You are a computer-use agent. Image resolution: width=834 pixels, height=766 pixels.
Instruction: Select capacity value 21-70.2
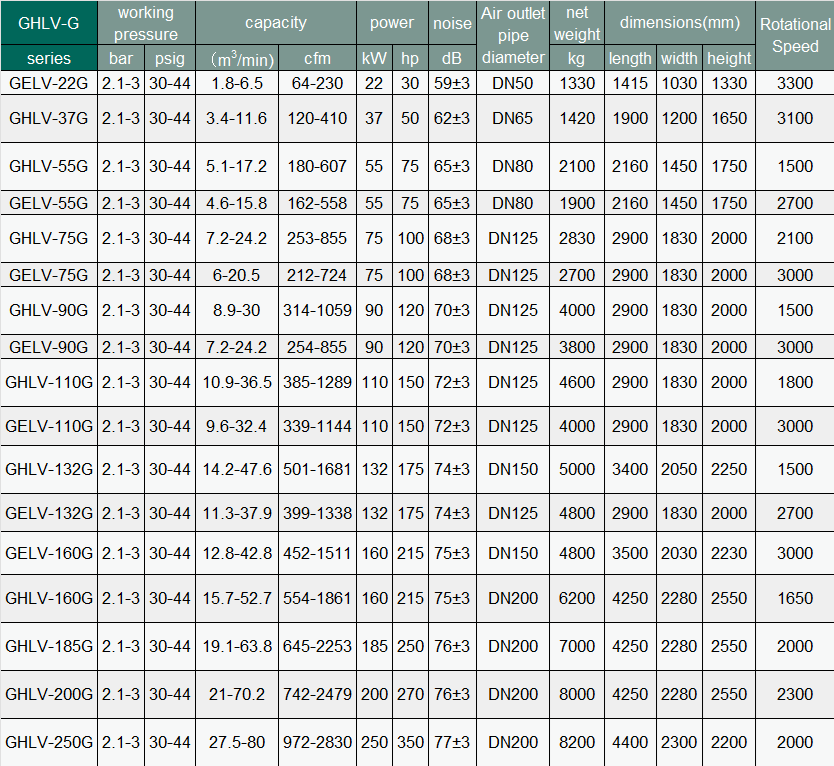[x=237, y=694]
